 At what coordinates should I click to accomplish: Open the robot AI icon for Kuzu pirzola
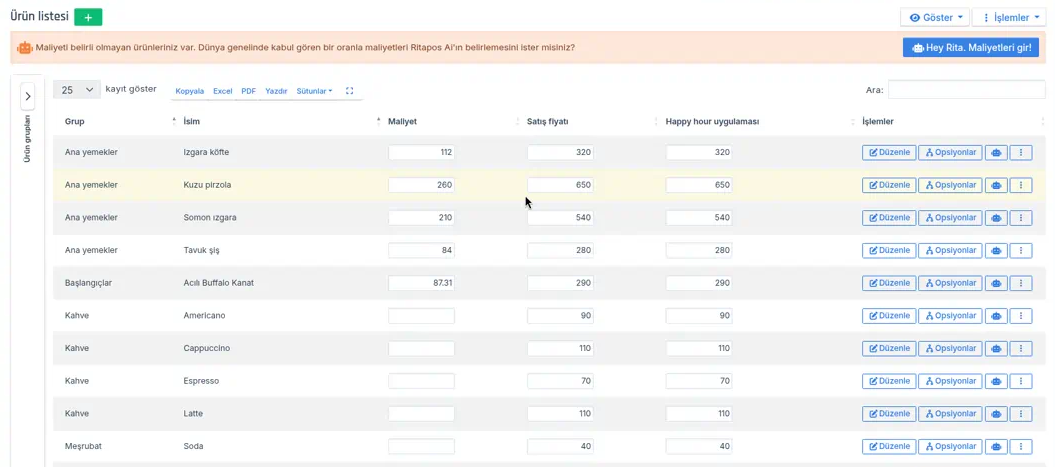click(x=996, y=185)
